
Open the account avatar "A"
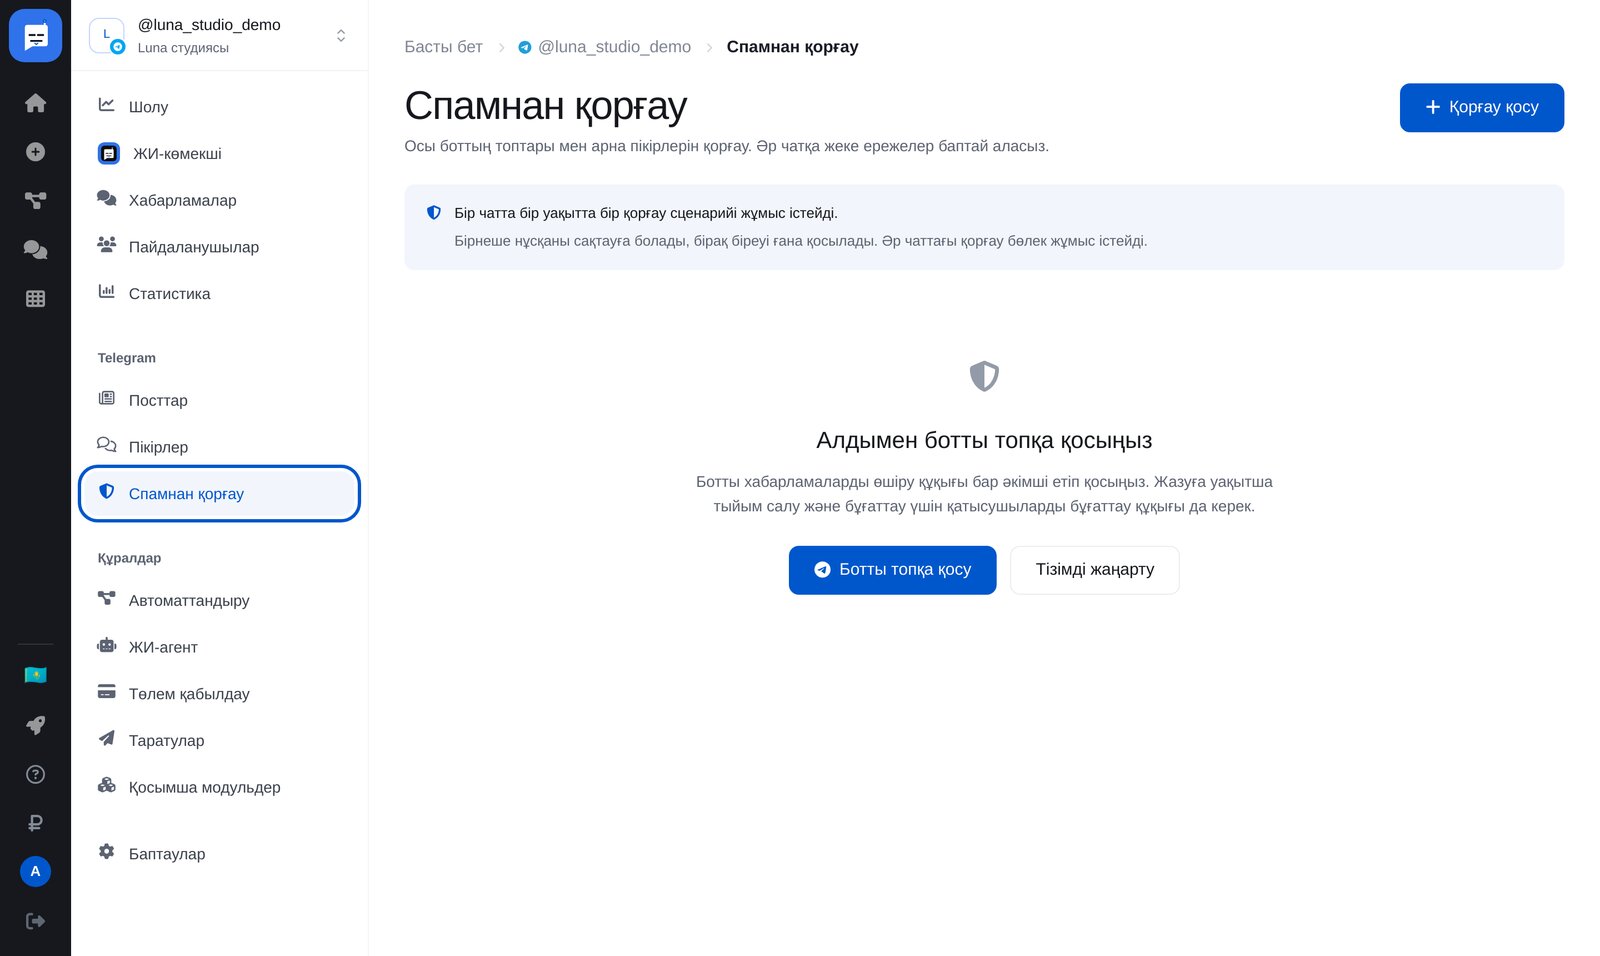(35, 871)
